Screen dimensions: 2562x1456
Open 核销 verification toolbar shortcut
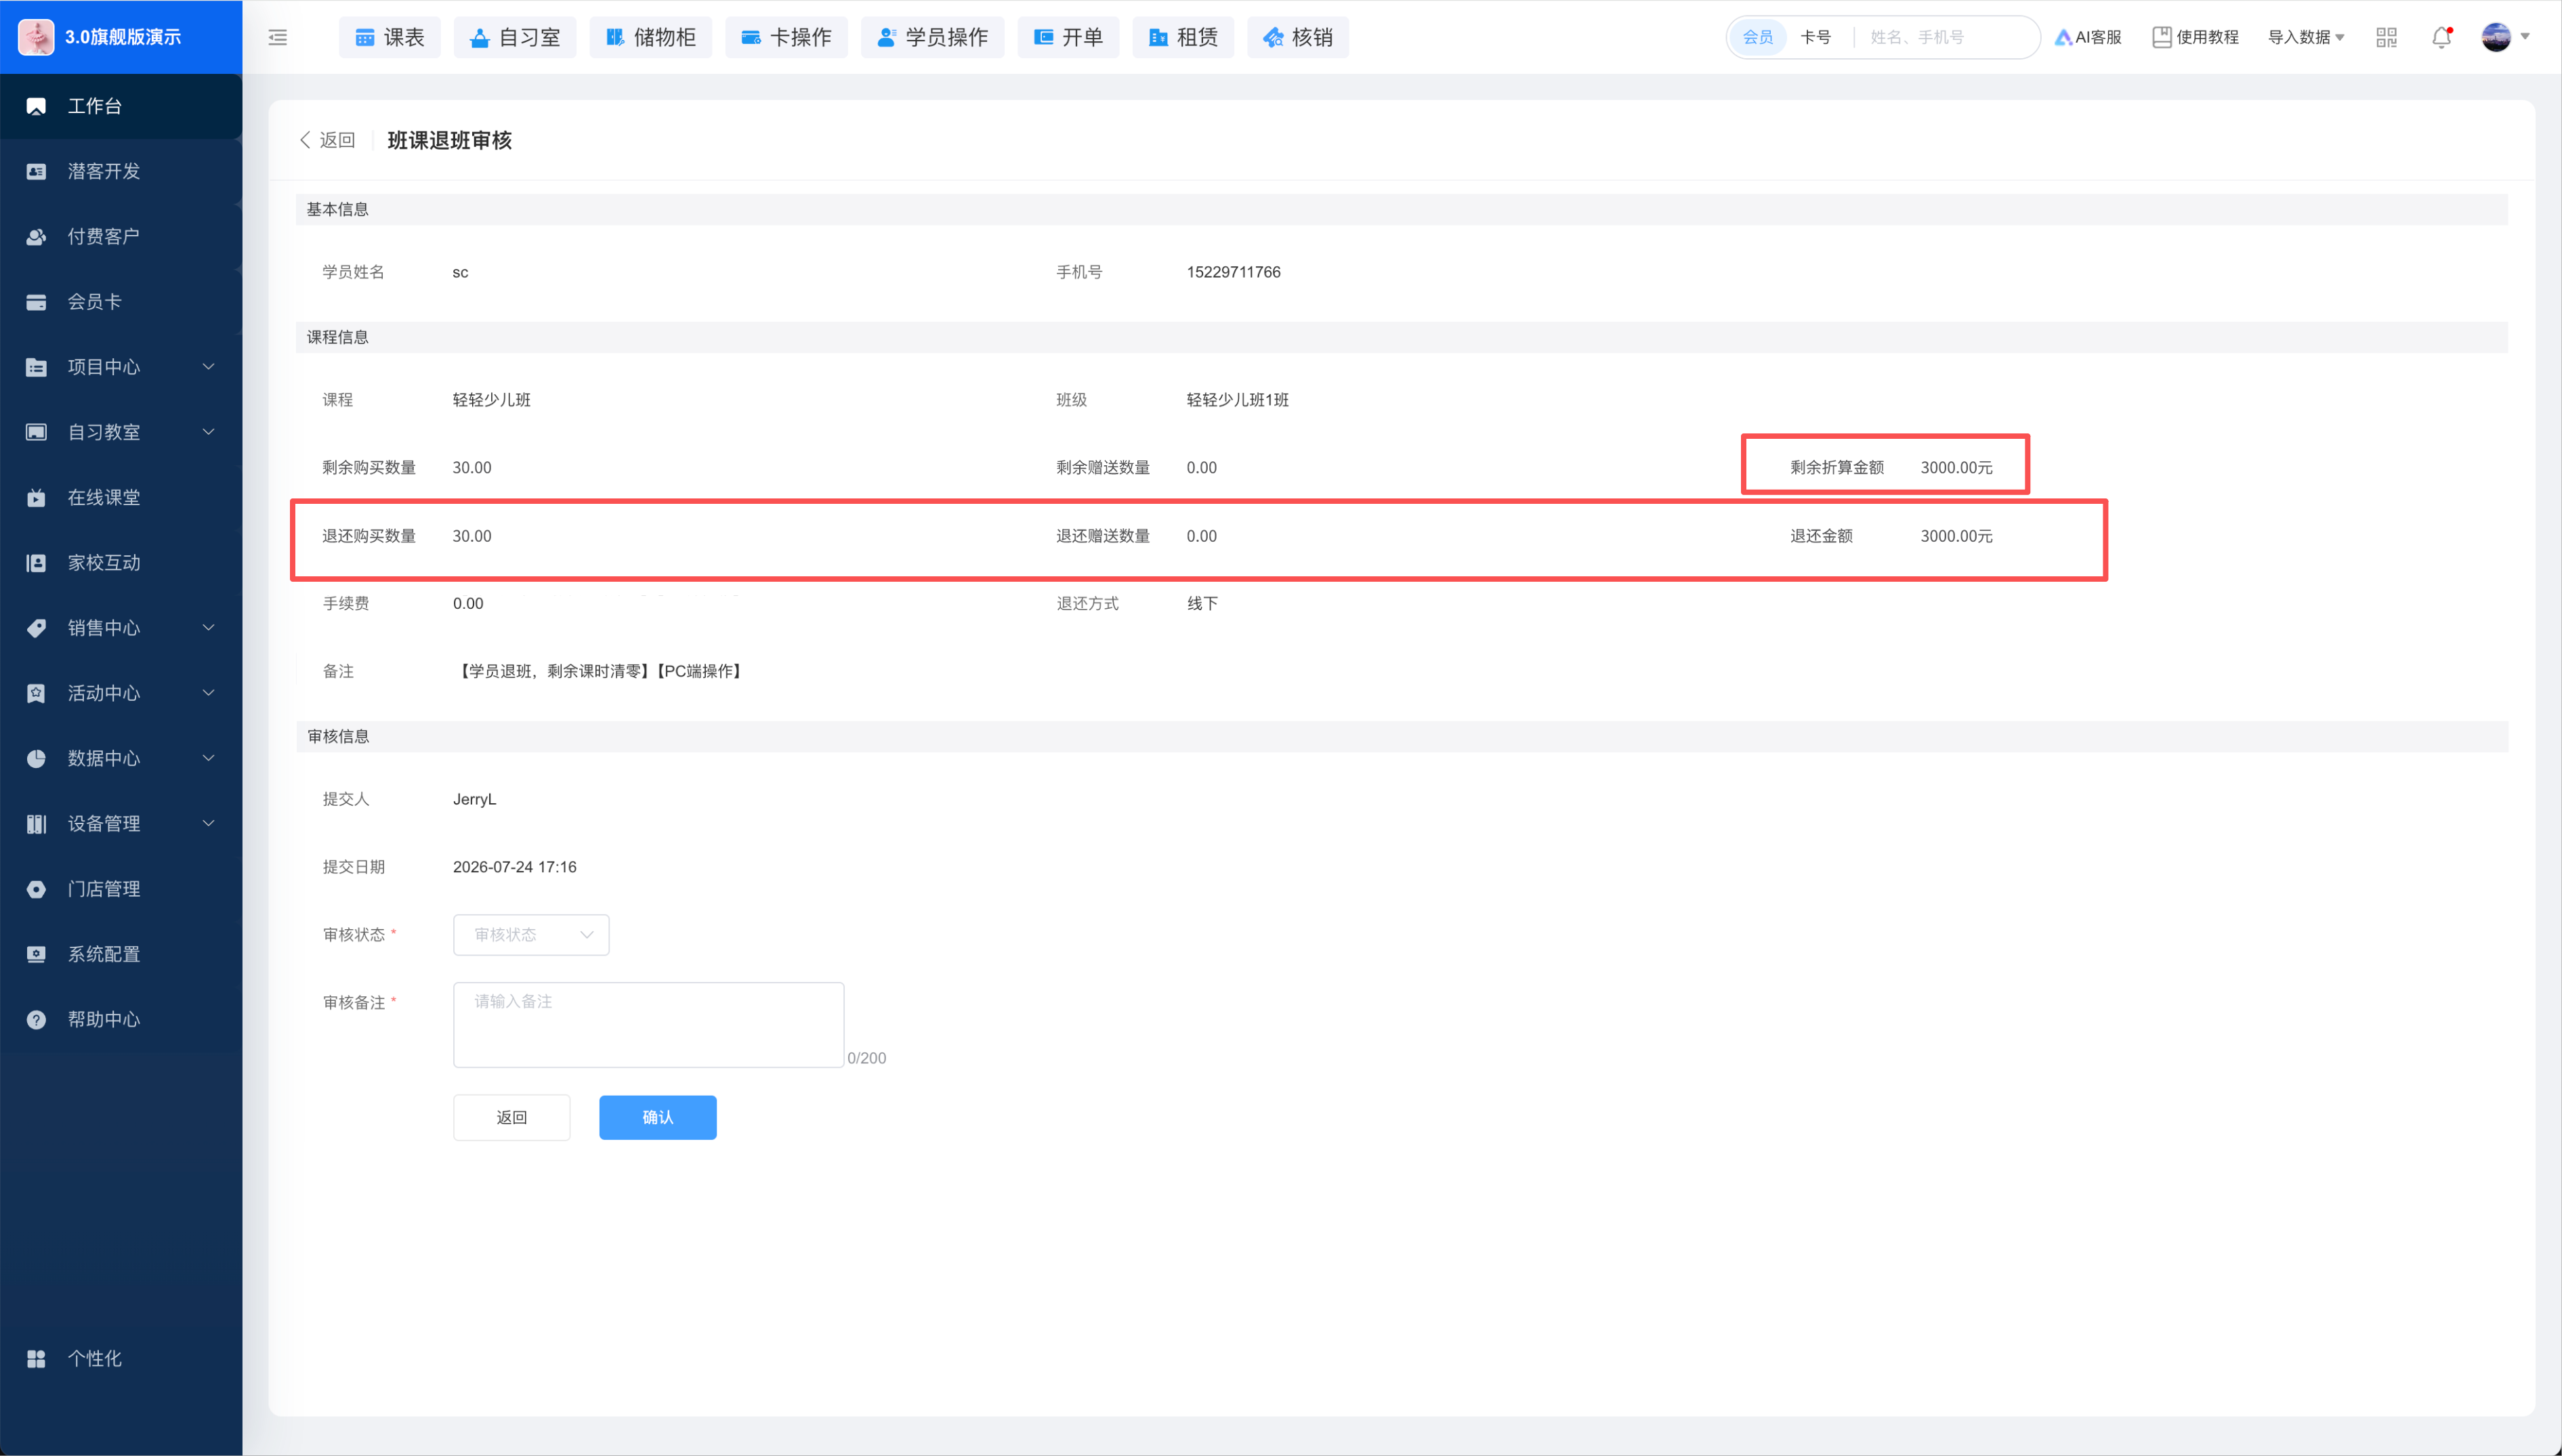[x=1297, y=37]
